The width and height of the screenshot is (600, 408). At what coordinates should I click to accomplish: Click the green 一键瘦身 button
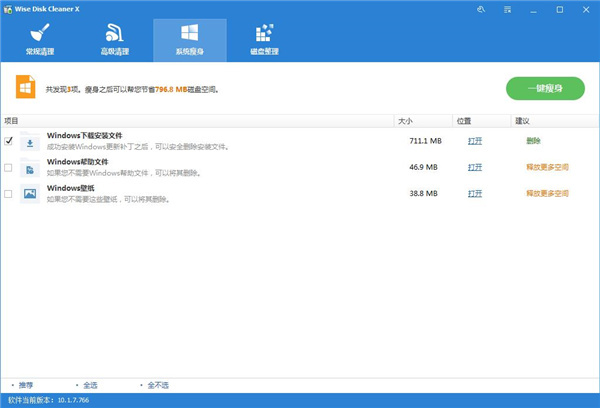tap(545, 88)
